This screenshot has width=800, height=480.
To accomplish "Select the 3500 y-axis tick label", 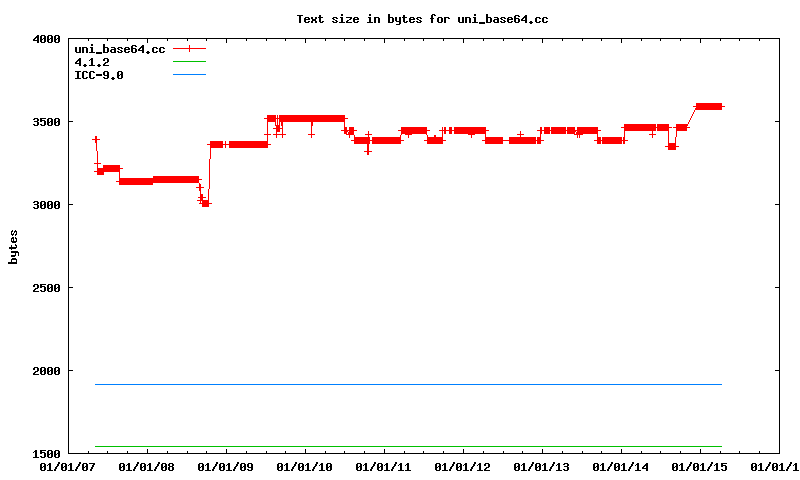I will tap(47, 122).
